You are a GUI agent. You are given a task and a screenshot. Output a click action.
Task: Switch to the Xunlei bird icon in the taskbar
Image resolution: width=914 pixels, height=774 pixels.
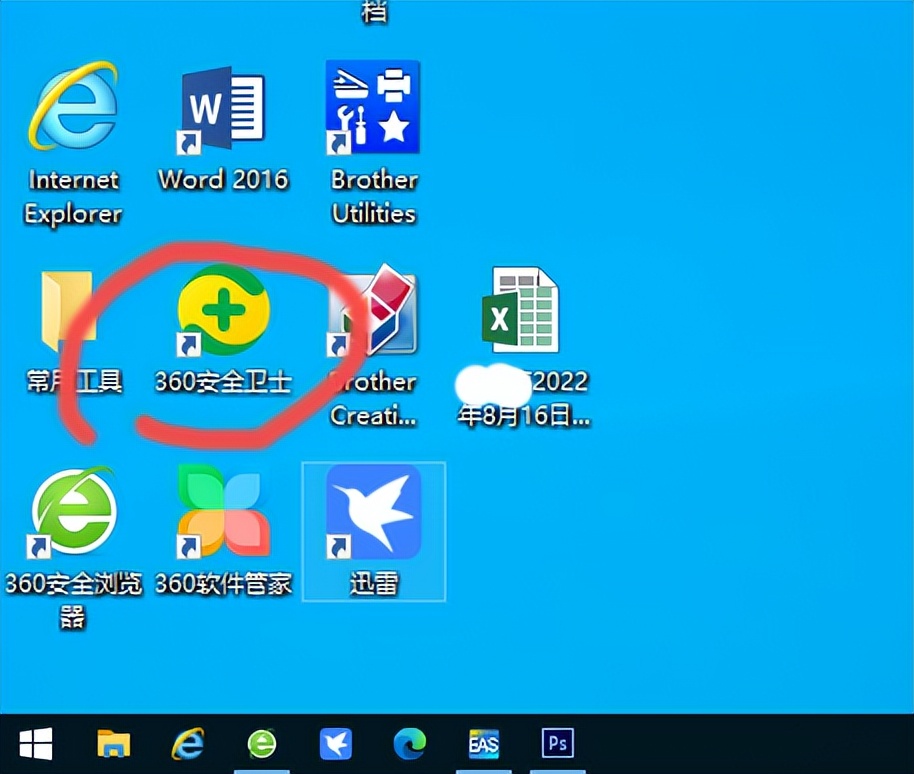pyautogui.click(x=336, y=744)
